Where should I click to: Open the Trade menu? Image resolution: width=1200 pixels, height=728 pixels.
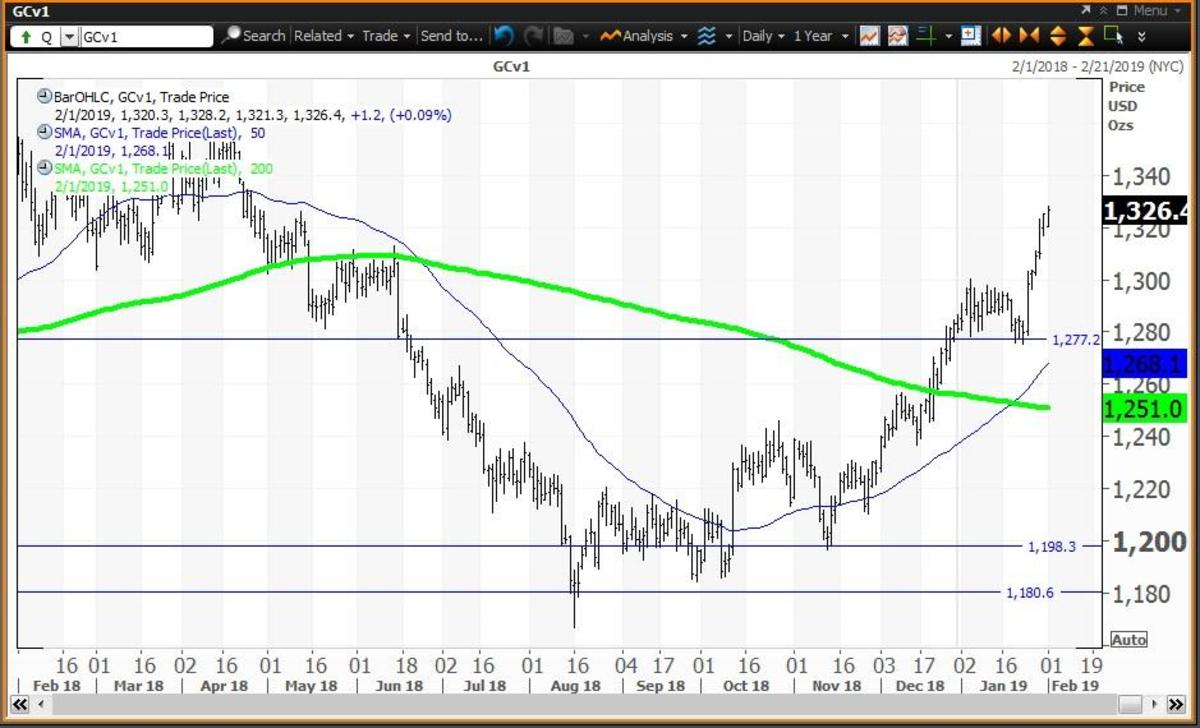point(386,36)
